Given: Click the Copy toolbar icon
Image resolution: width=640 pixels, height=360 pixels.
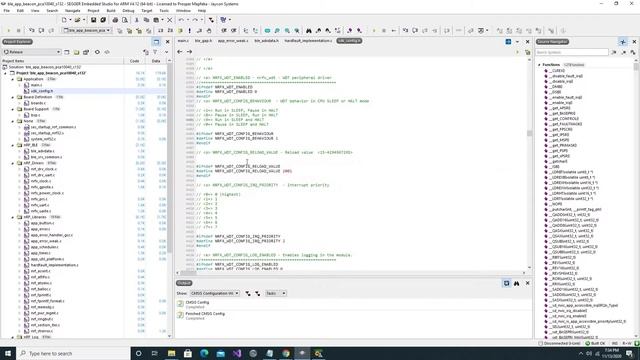Looking at the screenshot, I should click(146, 20).
